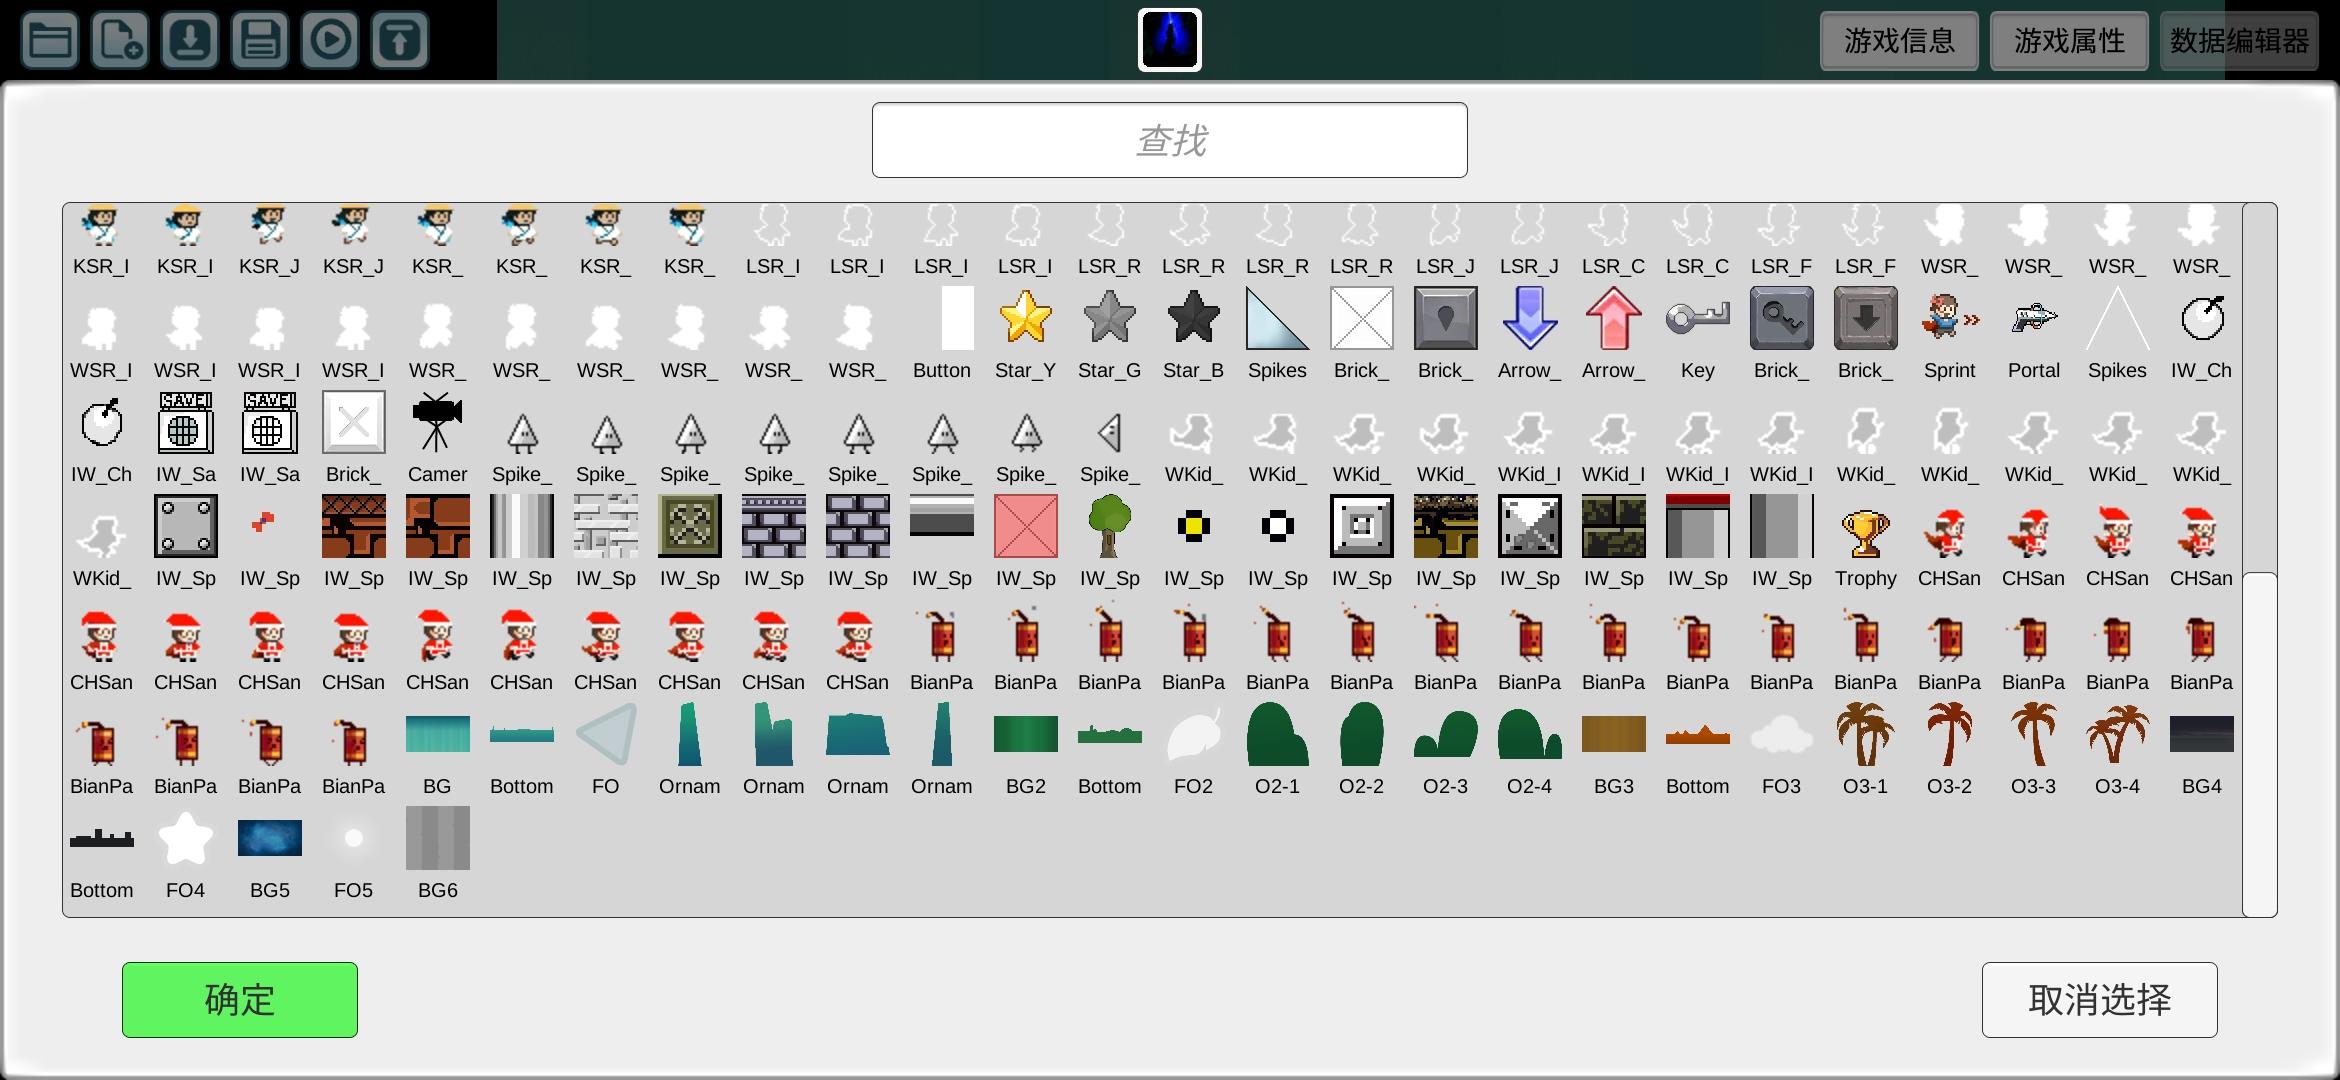Click the save disk icon
The image size is (2340, 1080).
point(260,40)
